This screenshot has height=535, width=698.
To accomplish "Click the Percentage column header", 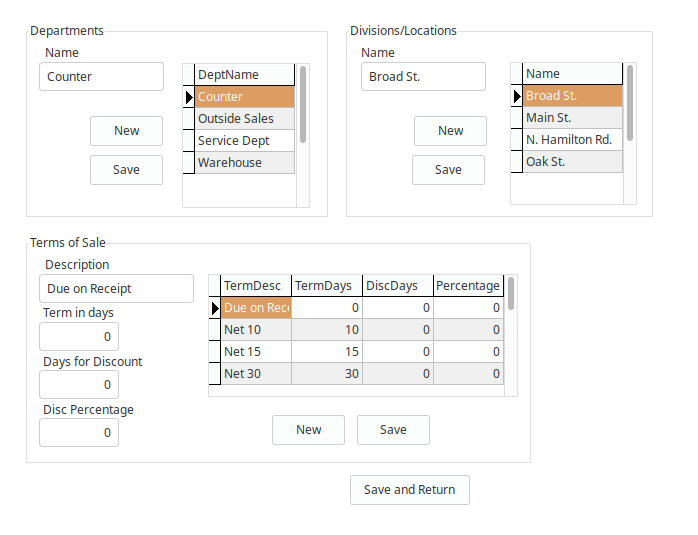I will 469,285.
